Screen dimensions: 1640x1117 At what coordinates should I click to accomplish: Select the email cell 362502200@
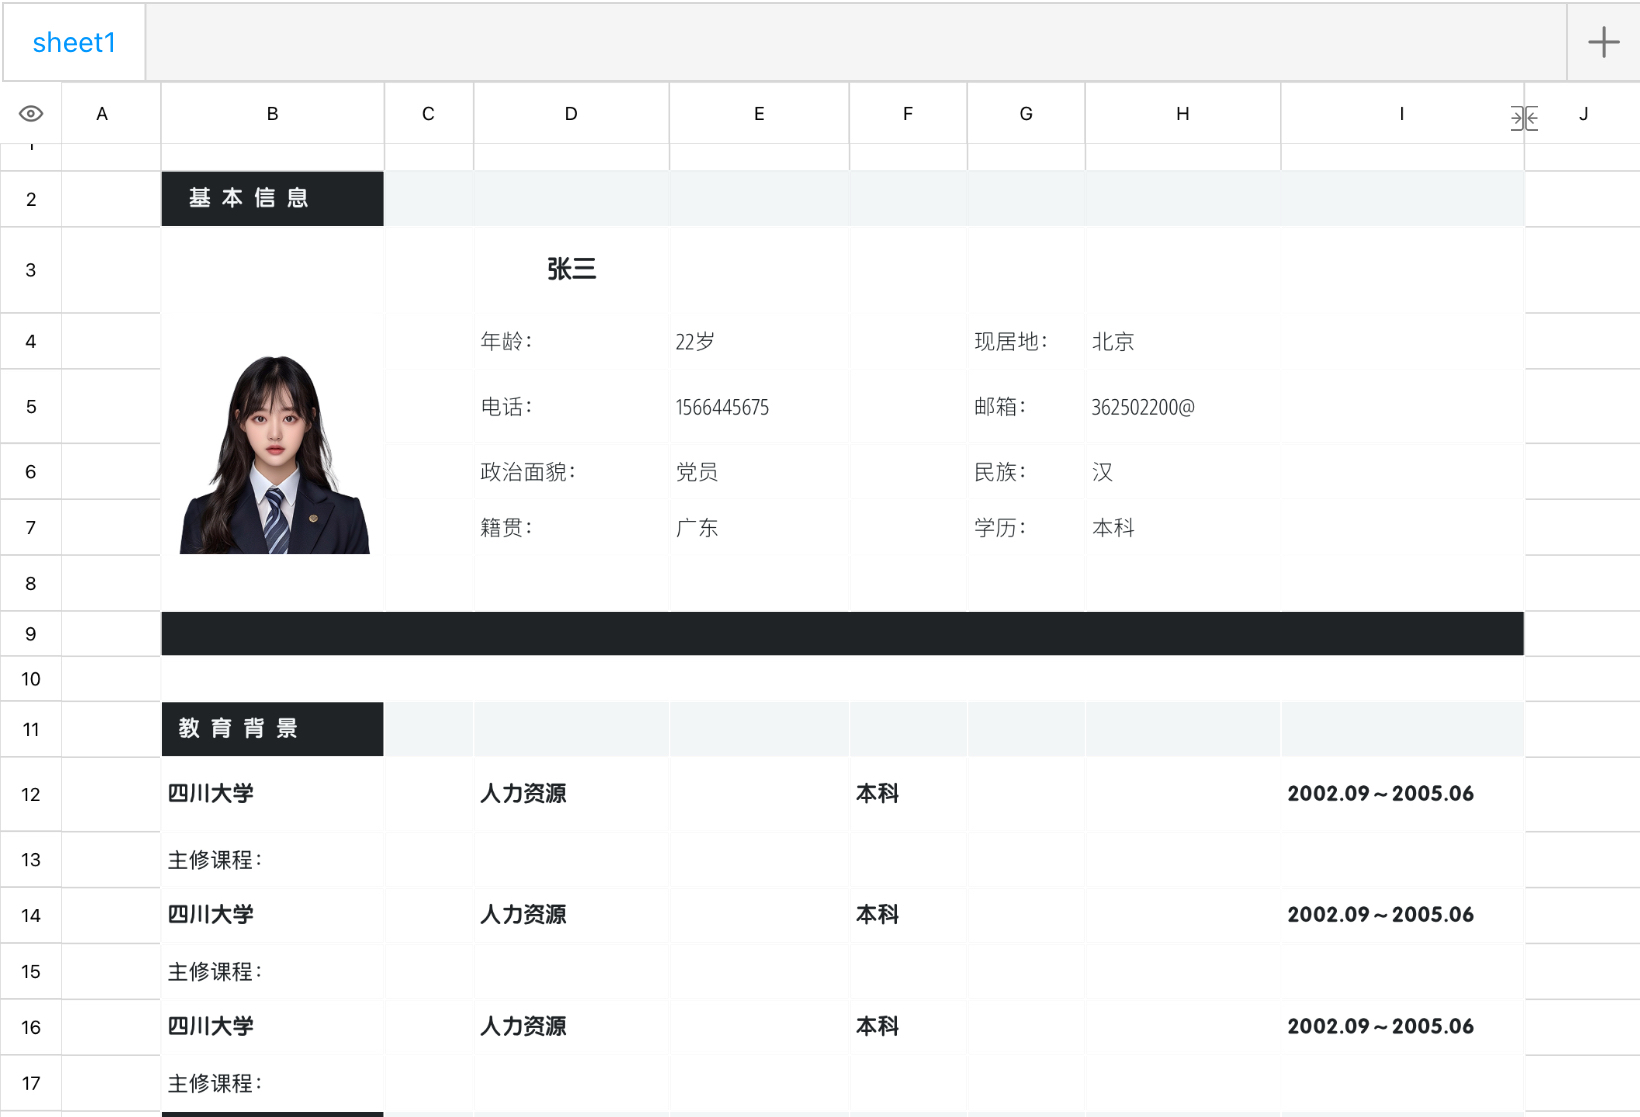click(x=1183, y=407)
